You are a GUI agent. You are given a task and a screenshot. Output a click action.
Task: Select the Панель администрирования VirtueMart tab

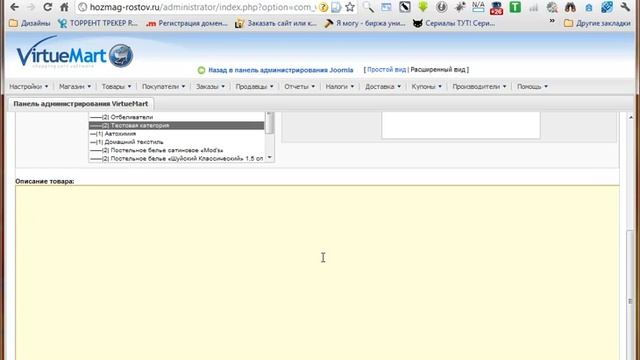point(80,104)
